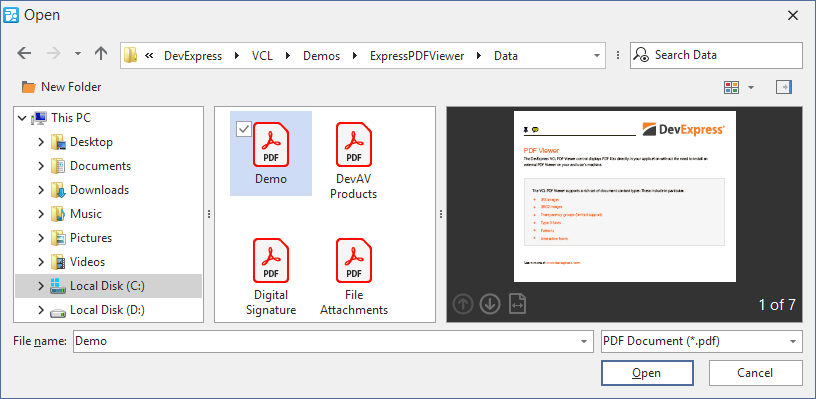816x399 pixels.
Task: Open the recent locations history dropdown
Action: click(78, 54)
